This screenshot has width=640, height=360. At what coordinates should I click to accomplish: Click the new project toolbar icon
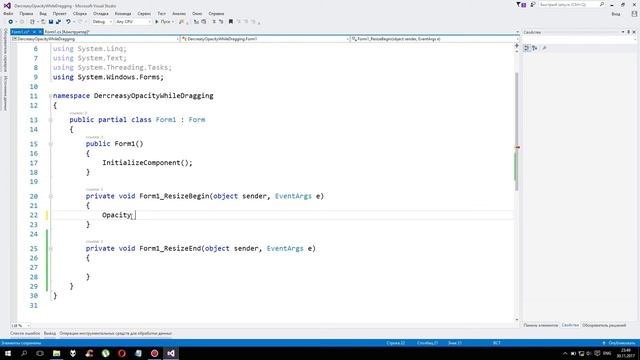point(32,22)
